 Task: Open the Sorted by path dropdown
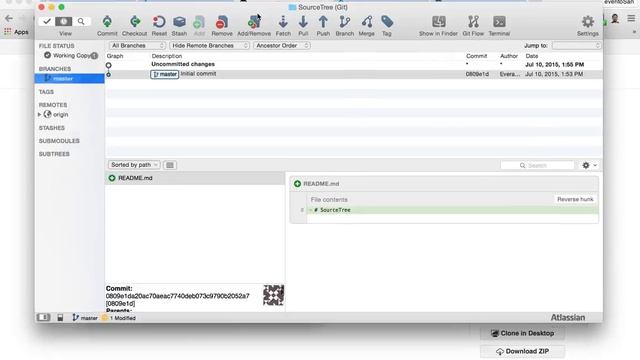(x=134, y=165)
